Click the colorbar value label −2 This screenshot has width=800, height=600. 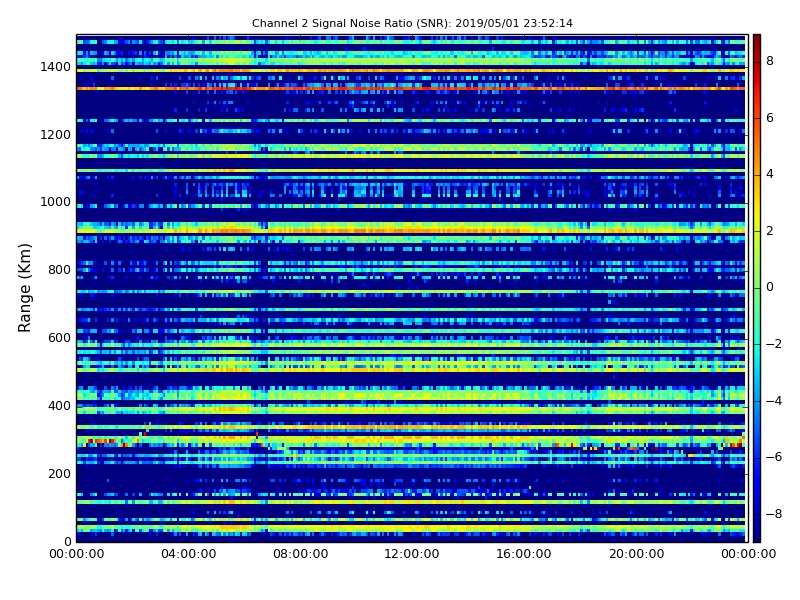coord(774,344)
